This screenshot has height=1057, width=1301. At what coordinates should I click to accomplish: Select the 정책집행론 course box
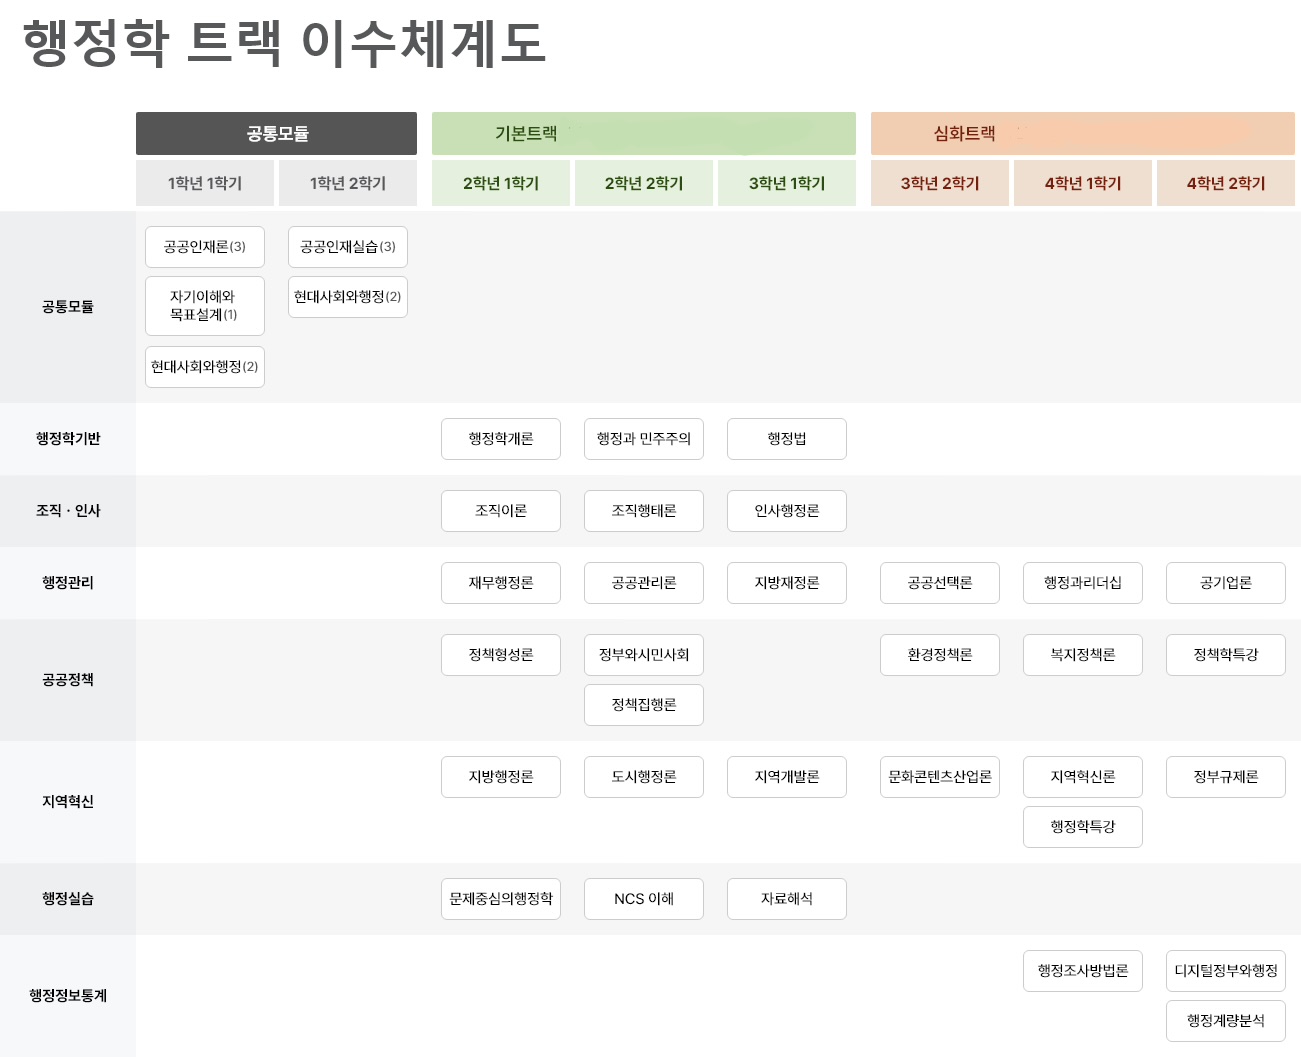coord(644,705)
